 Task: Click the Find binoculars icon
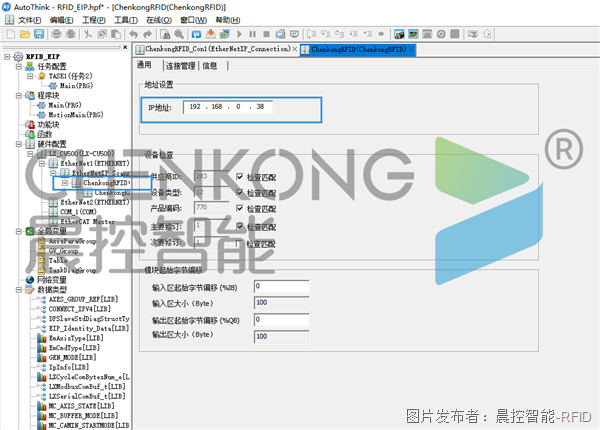(165, 34)
